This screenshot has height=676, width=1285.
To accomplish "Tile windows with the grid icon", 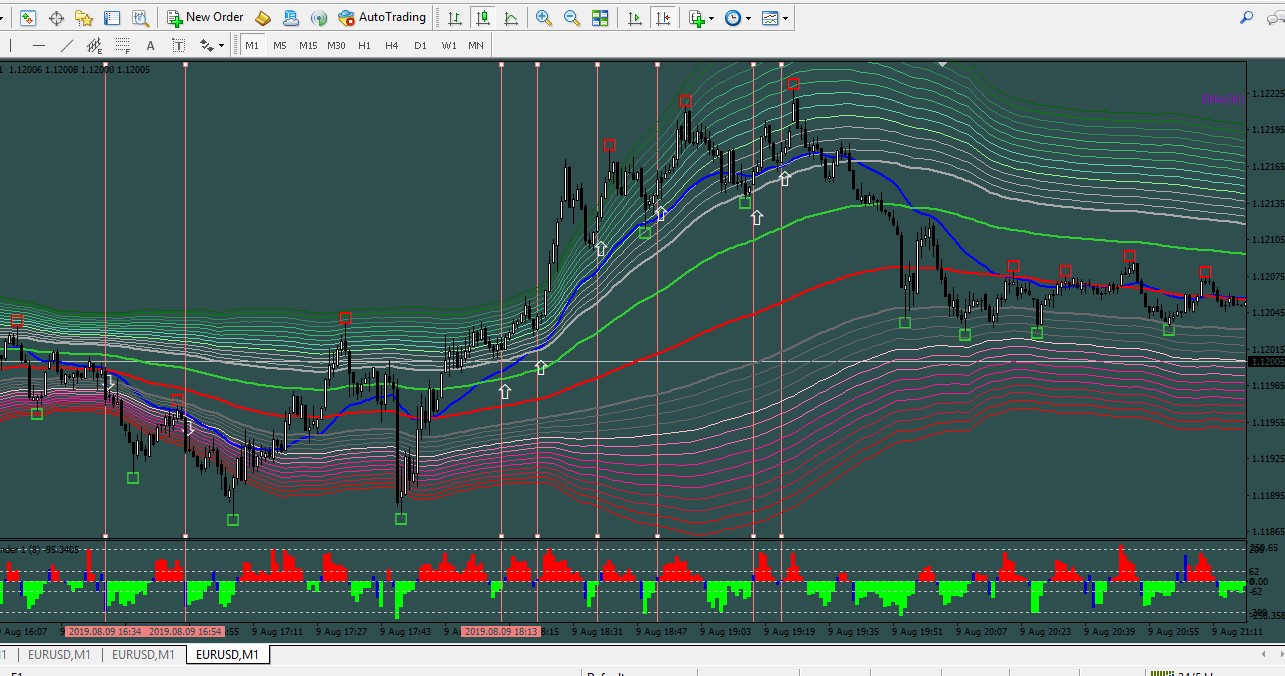I will (600, 18).
